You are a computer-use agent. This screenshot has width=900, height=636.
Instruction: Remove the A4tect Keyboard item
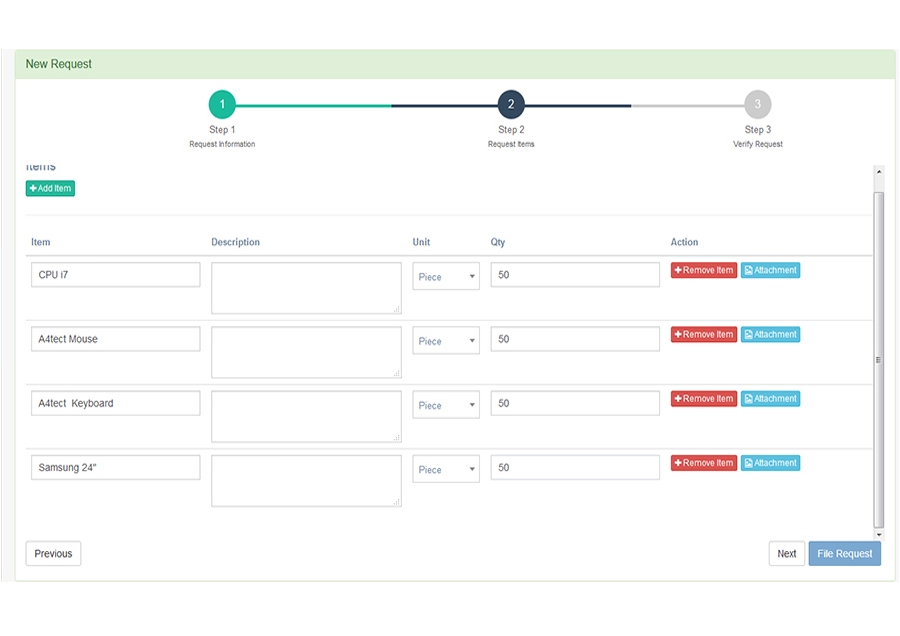pos(704,398)
